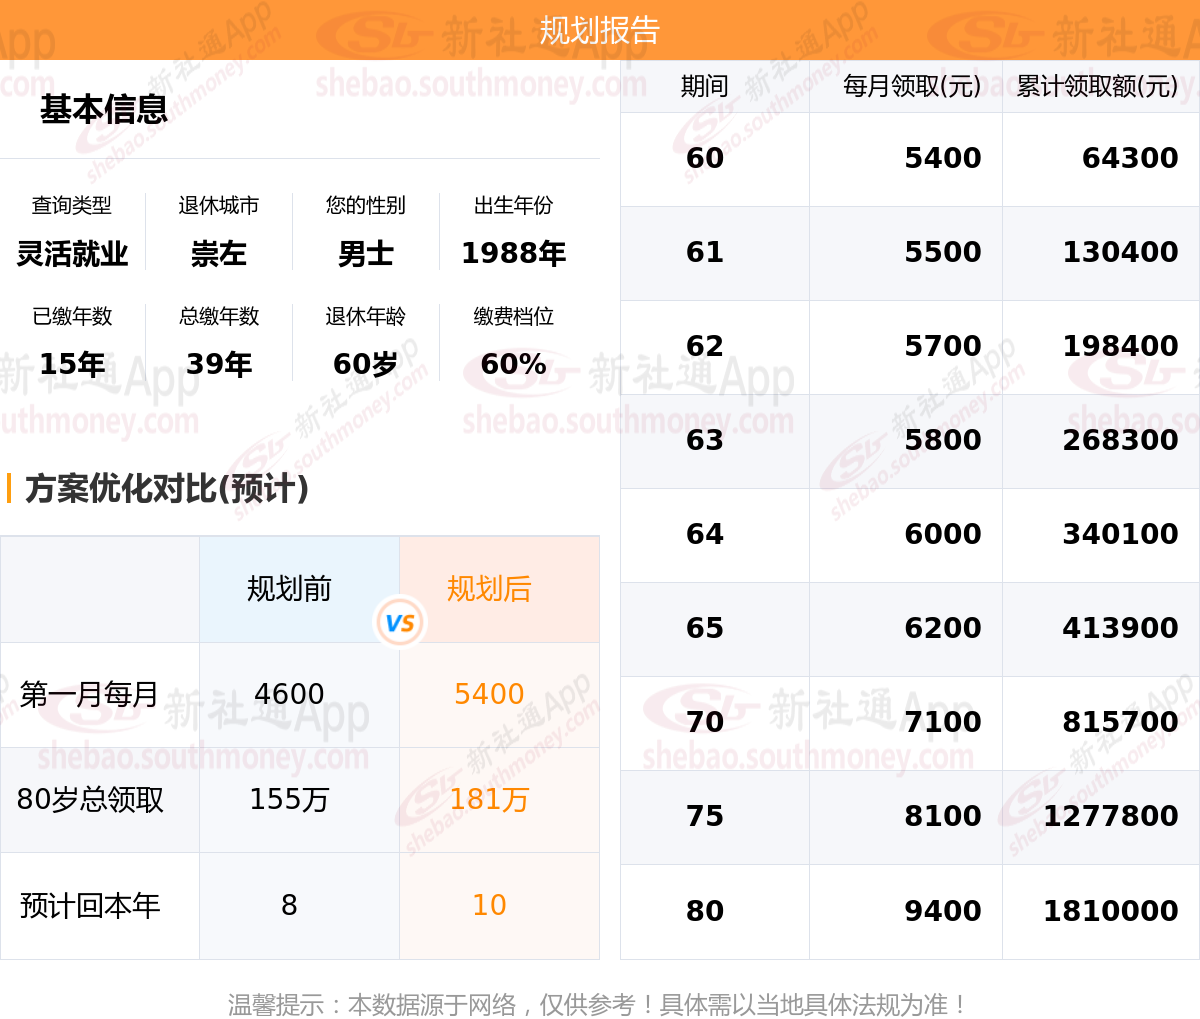This screenshot has height=1019, width=1200.
Task: Click the 181万 total after planning
Action: point(489,799)
